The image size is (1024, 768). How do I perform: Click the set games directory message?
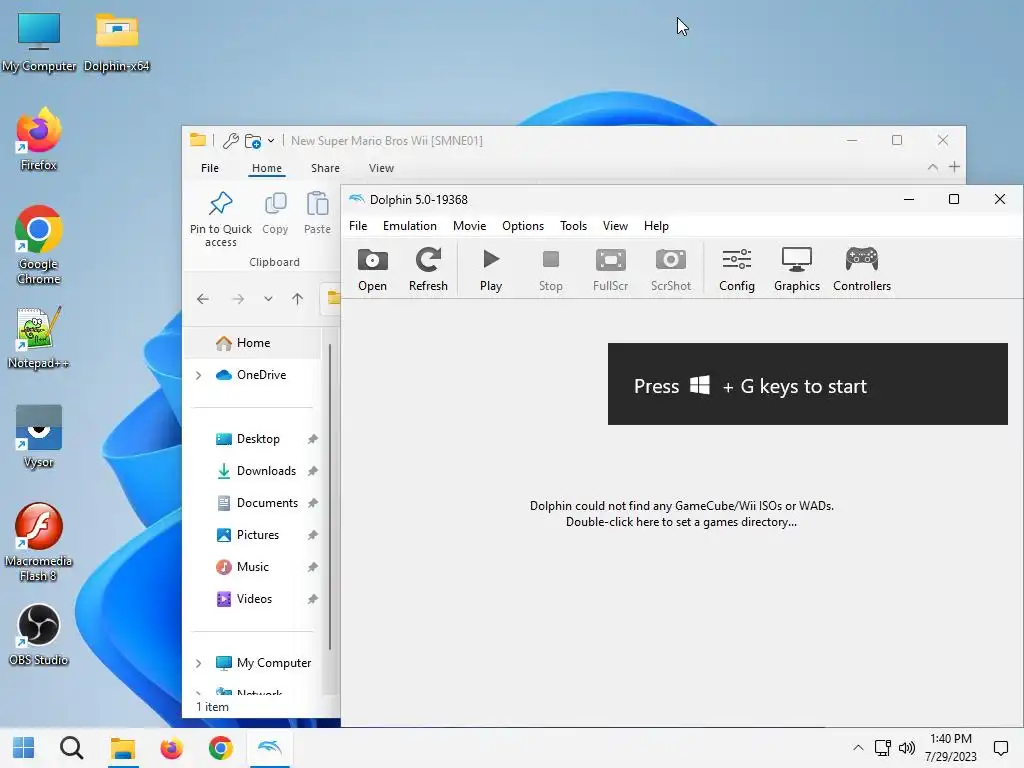[681, 514]
